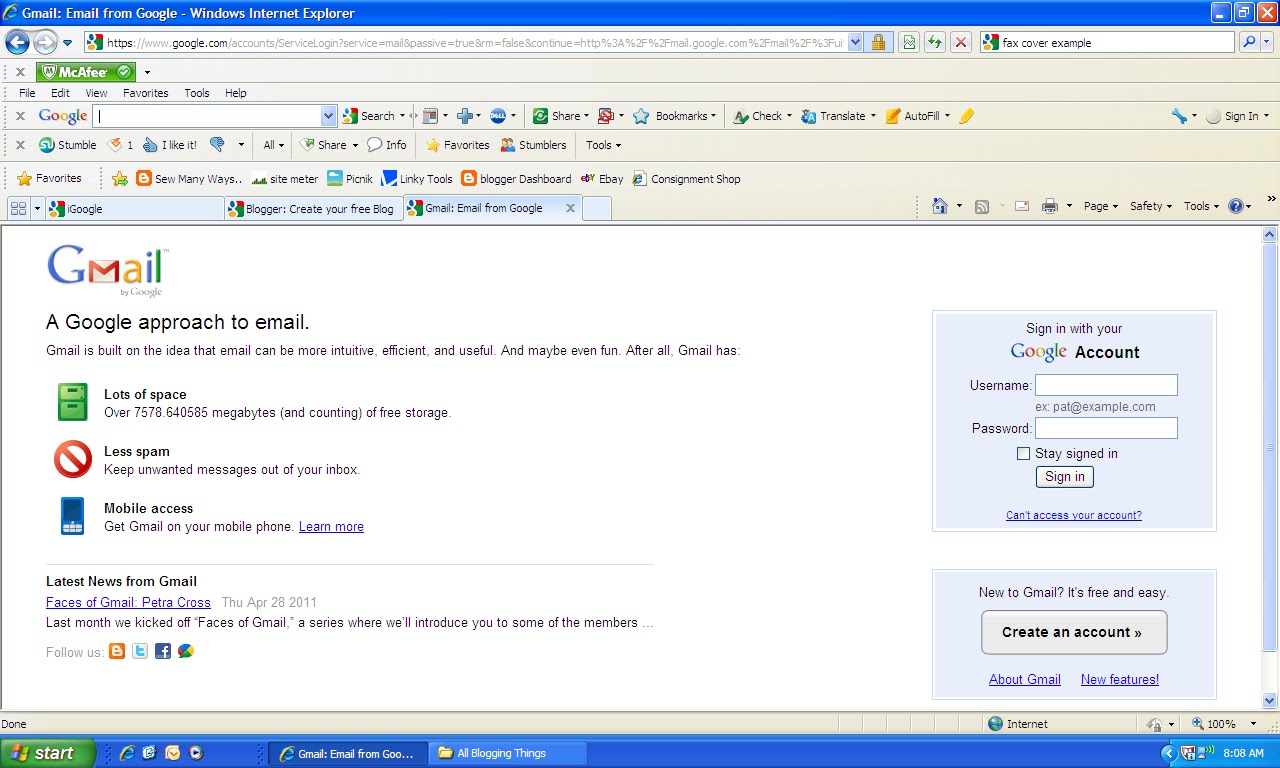Click the 'Create an account »' button
This screenshot has height=768, width=1280.
coord(1074,632)
